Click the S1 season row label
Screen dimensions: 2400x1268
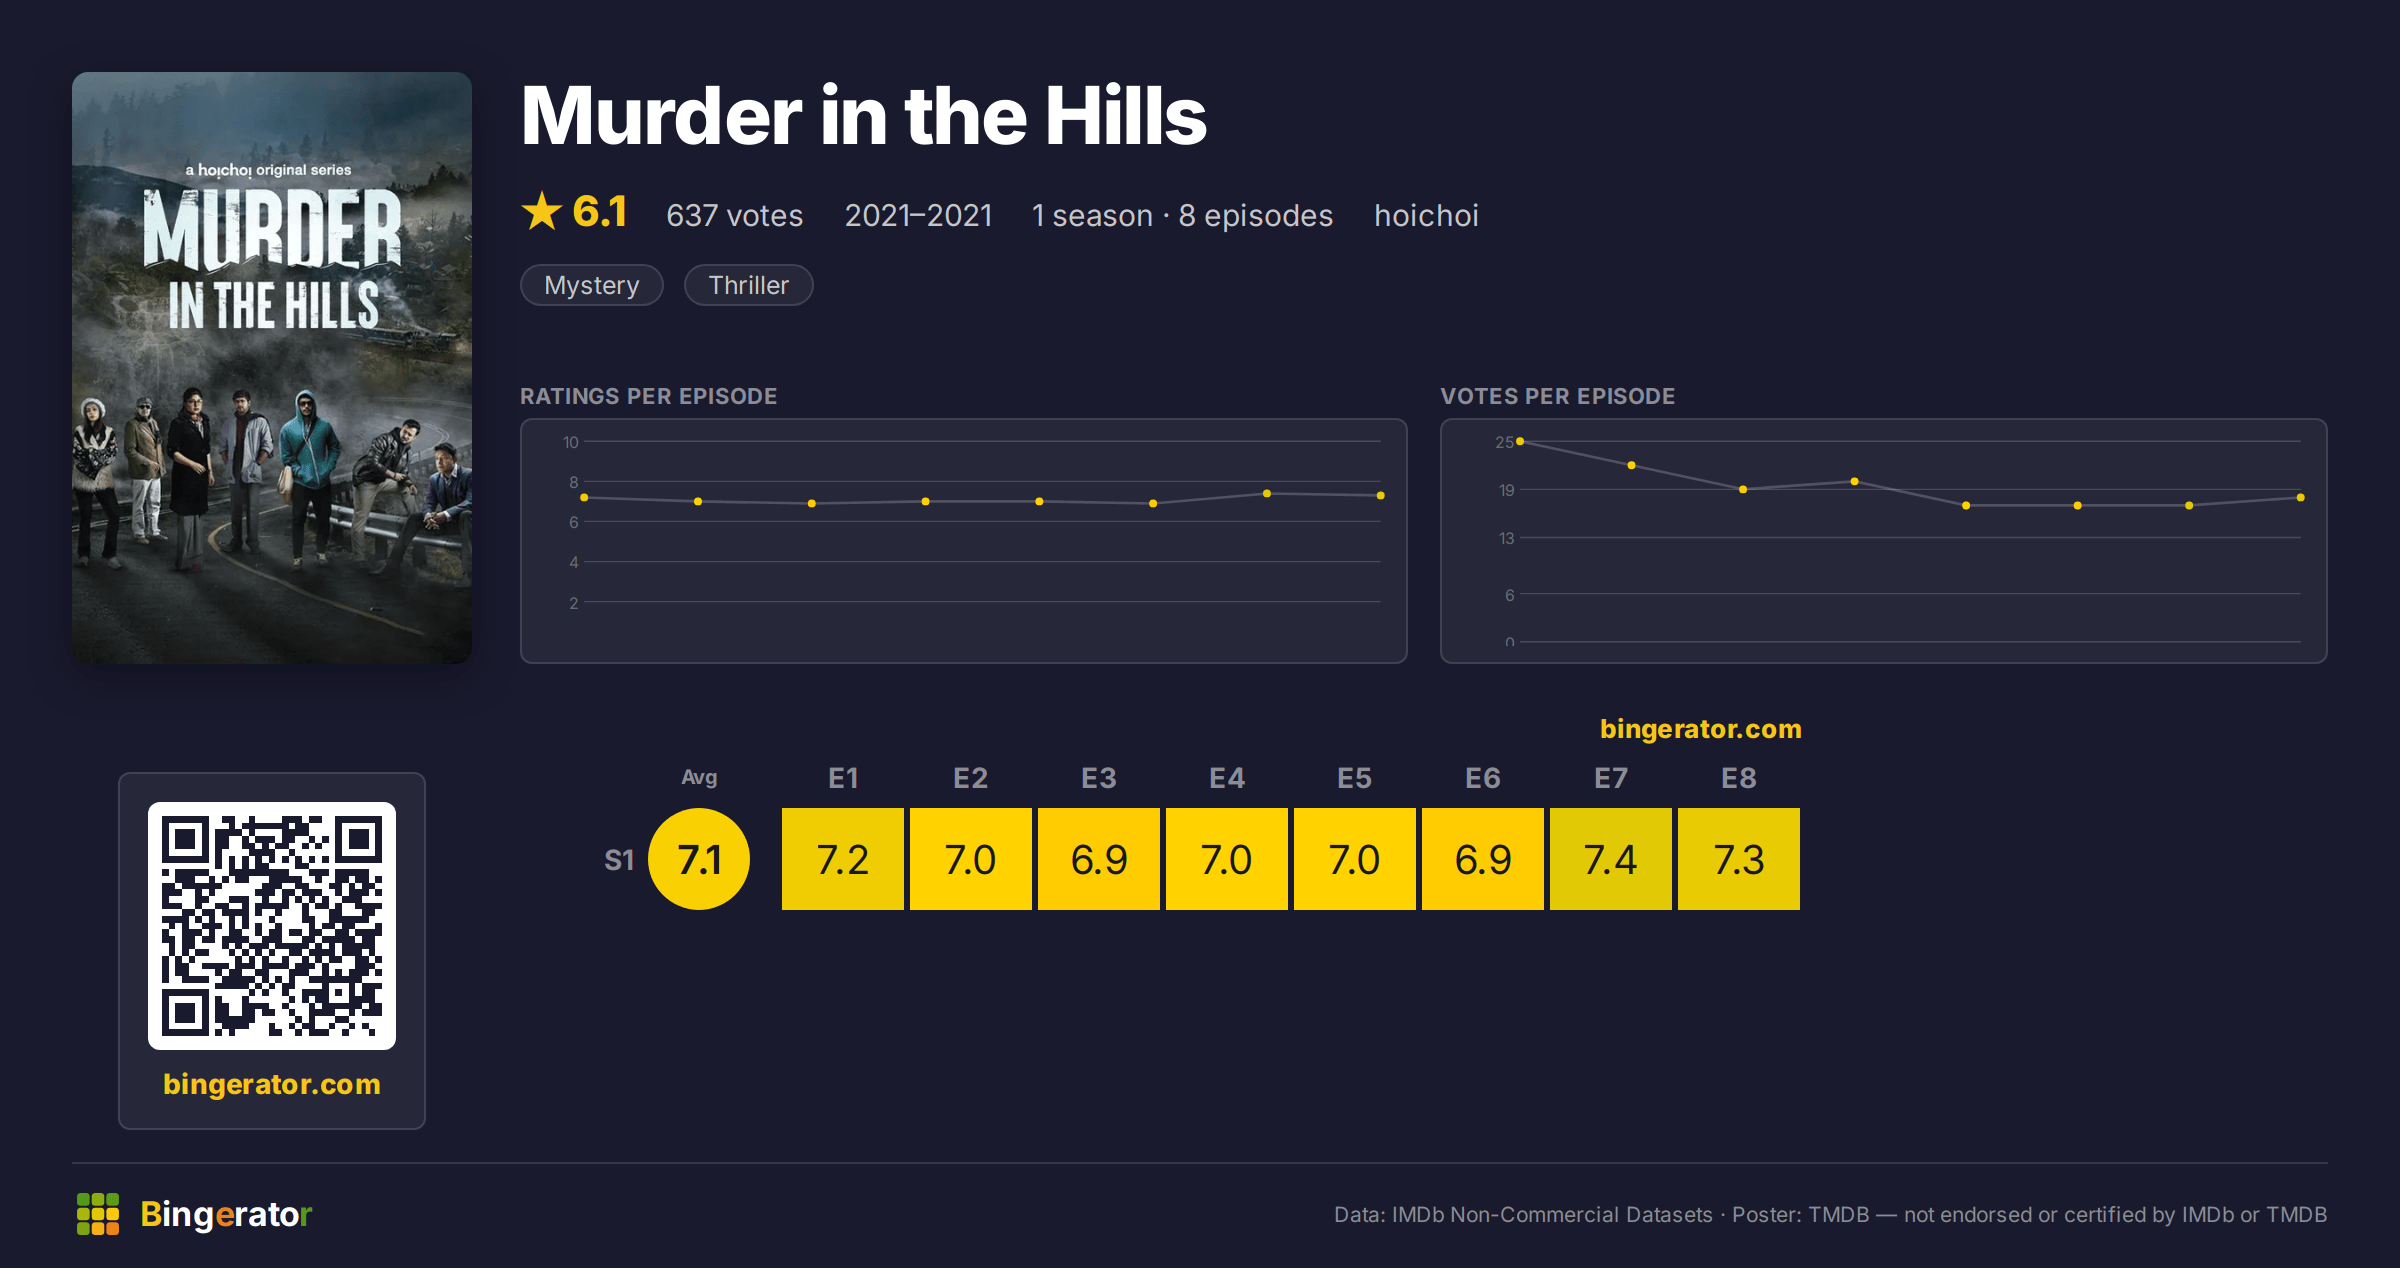pos(619,860)
